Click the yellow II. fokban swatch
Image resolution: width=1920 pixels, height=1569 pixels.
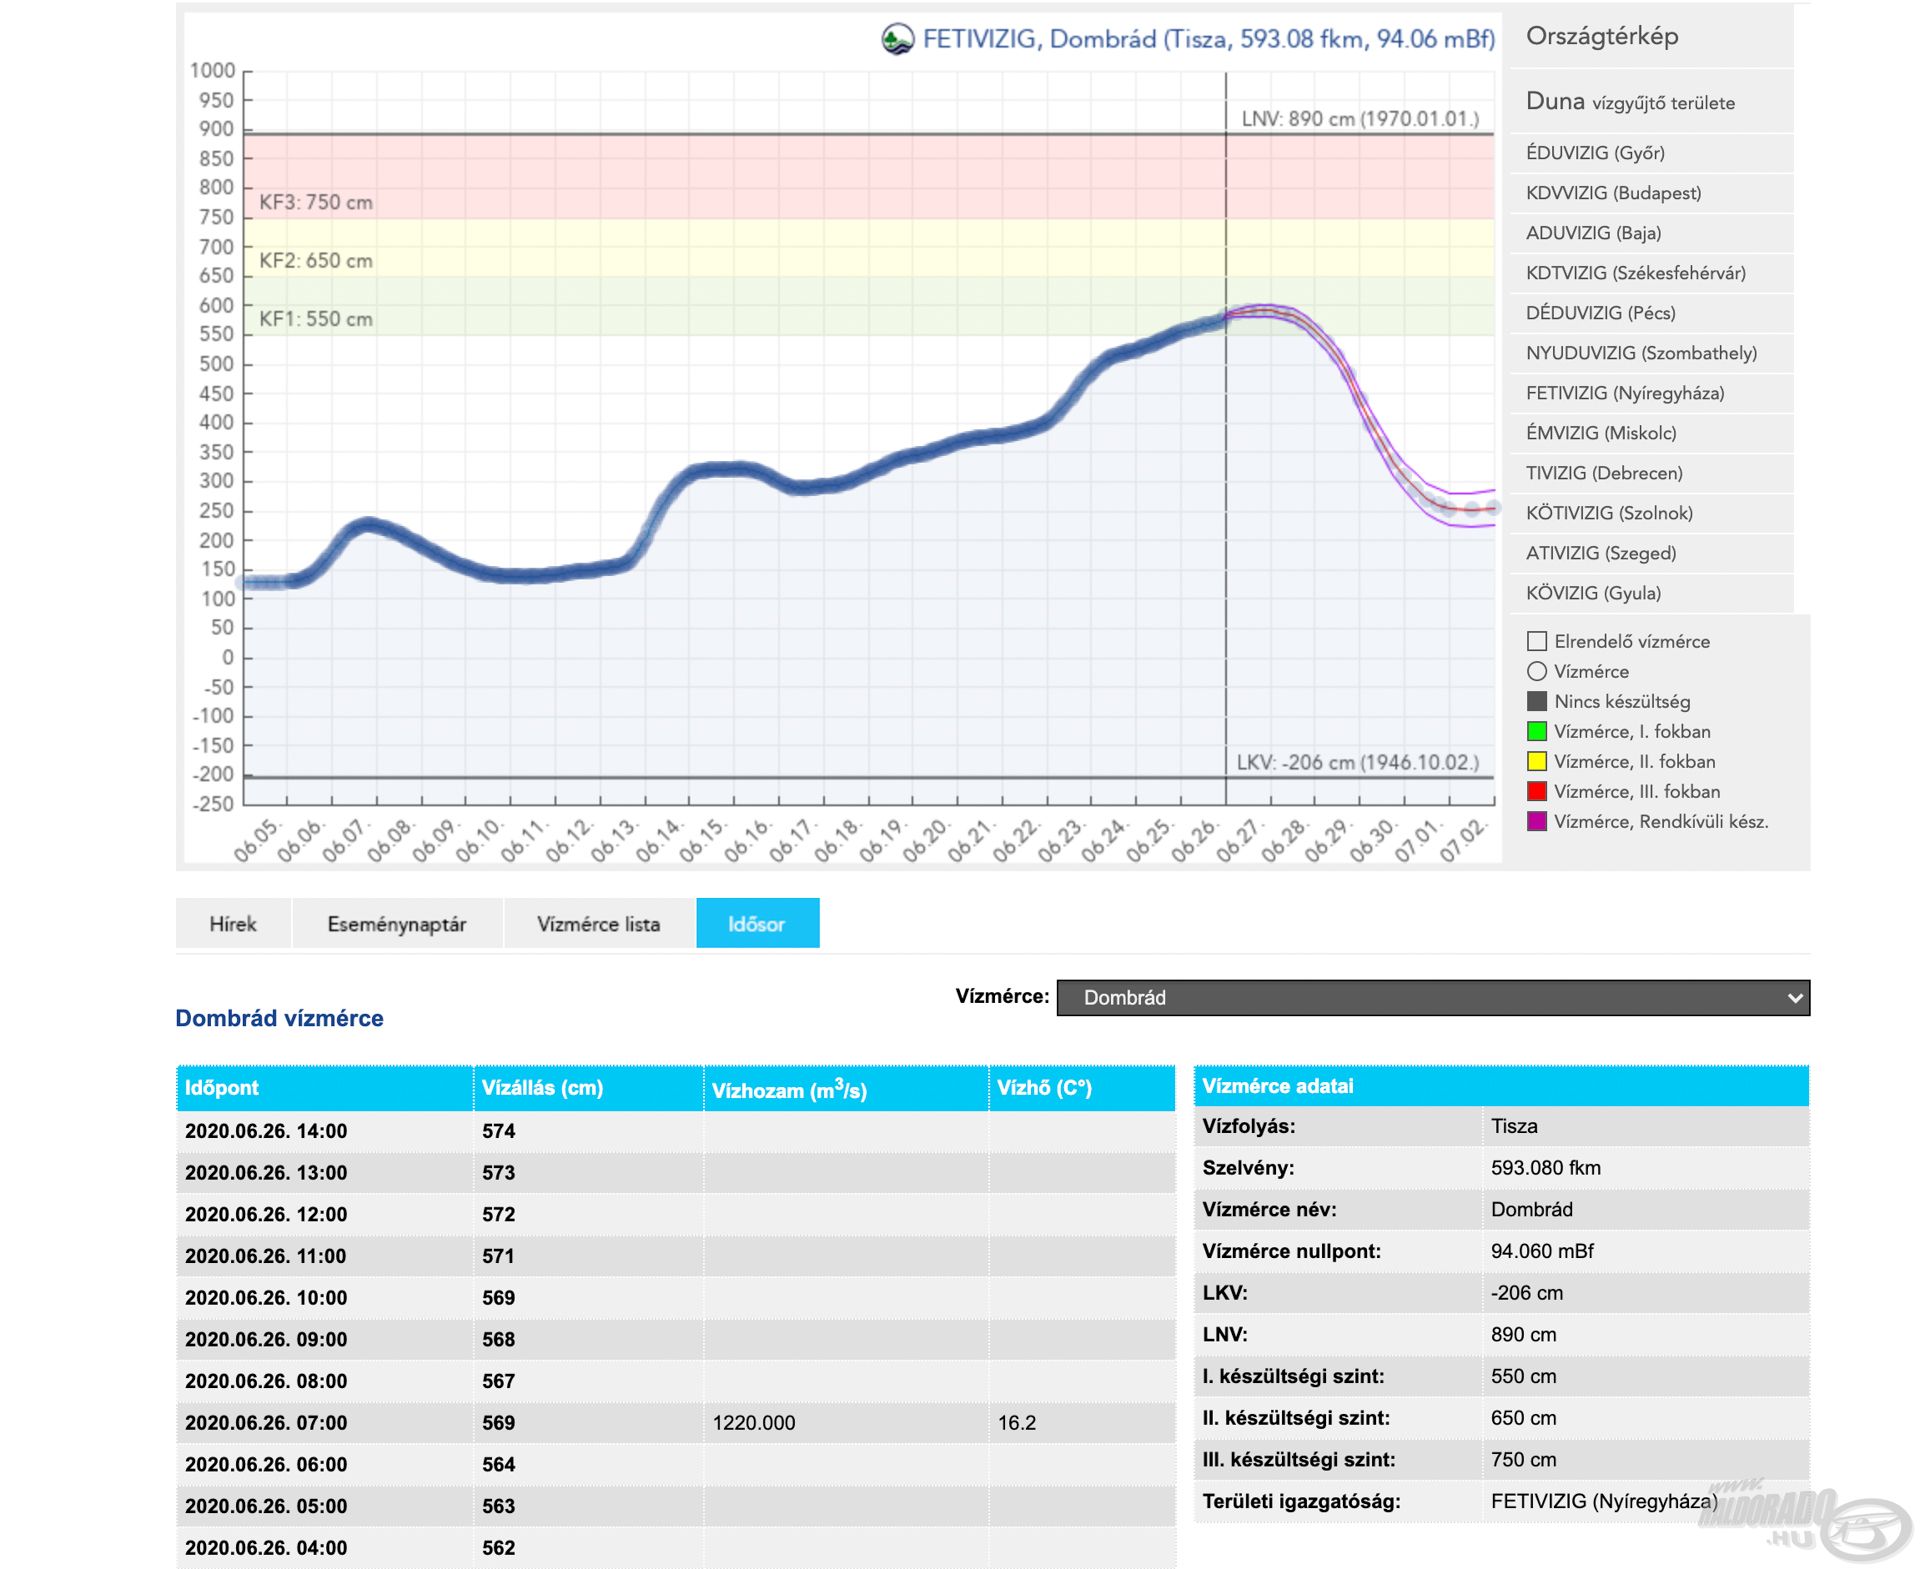pyautogui.click(x=1537, y=761)
